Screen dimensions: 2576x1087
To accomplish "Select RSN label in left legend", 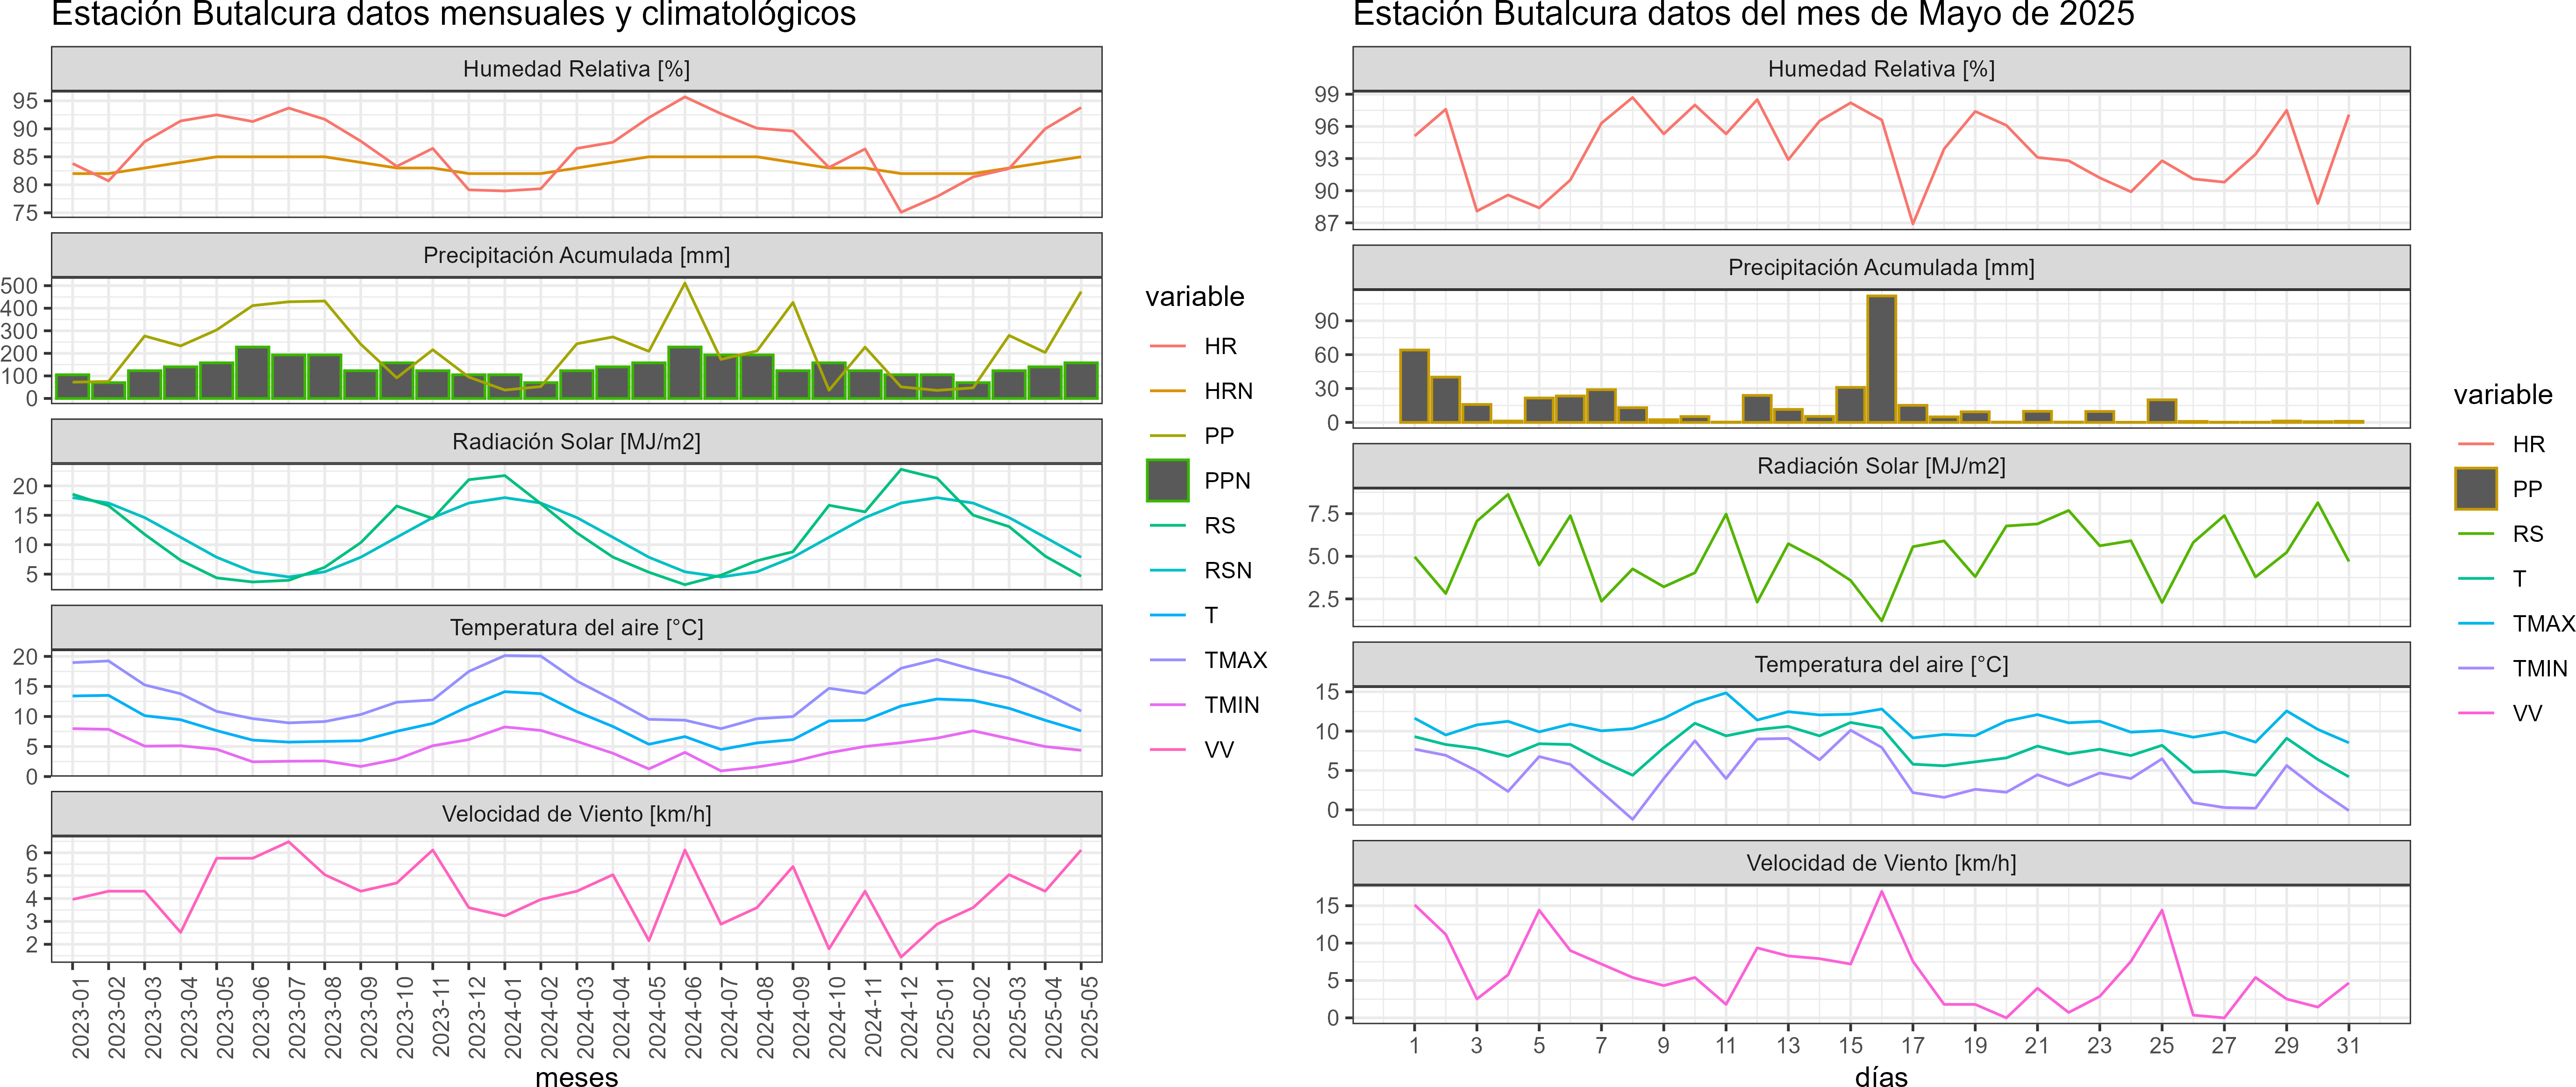I will (x=1228, y=570).
